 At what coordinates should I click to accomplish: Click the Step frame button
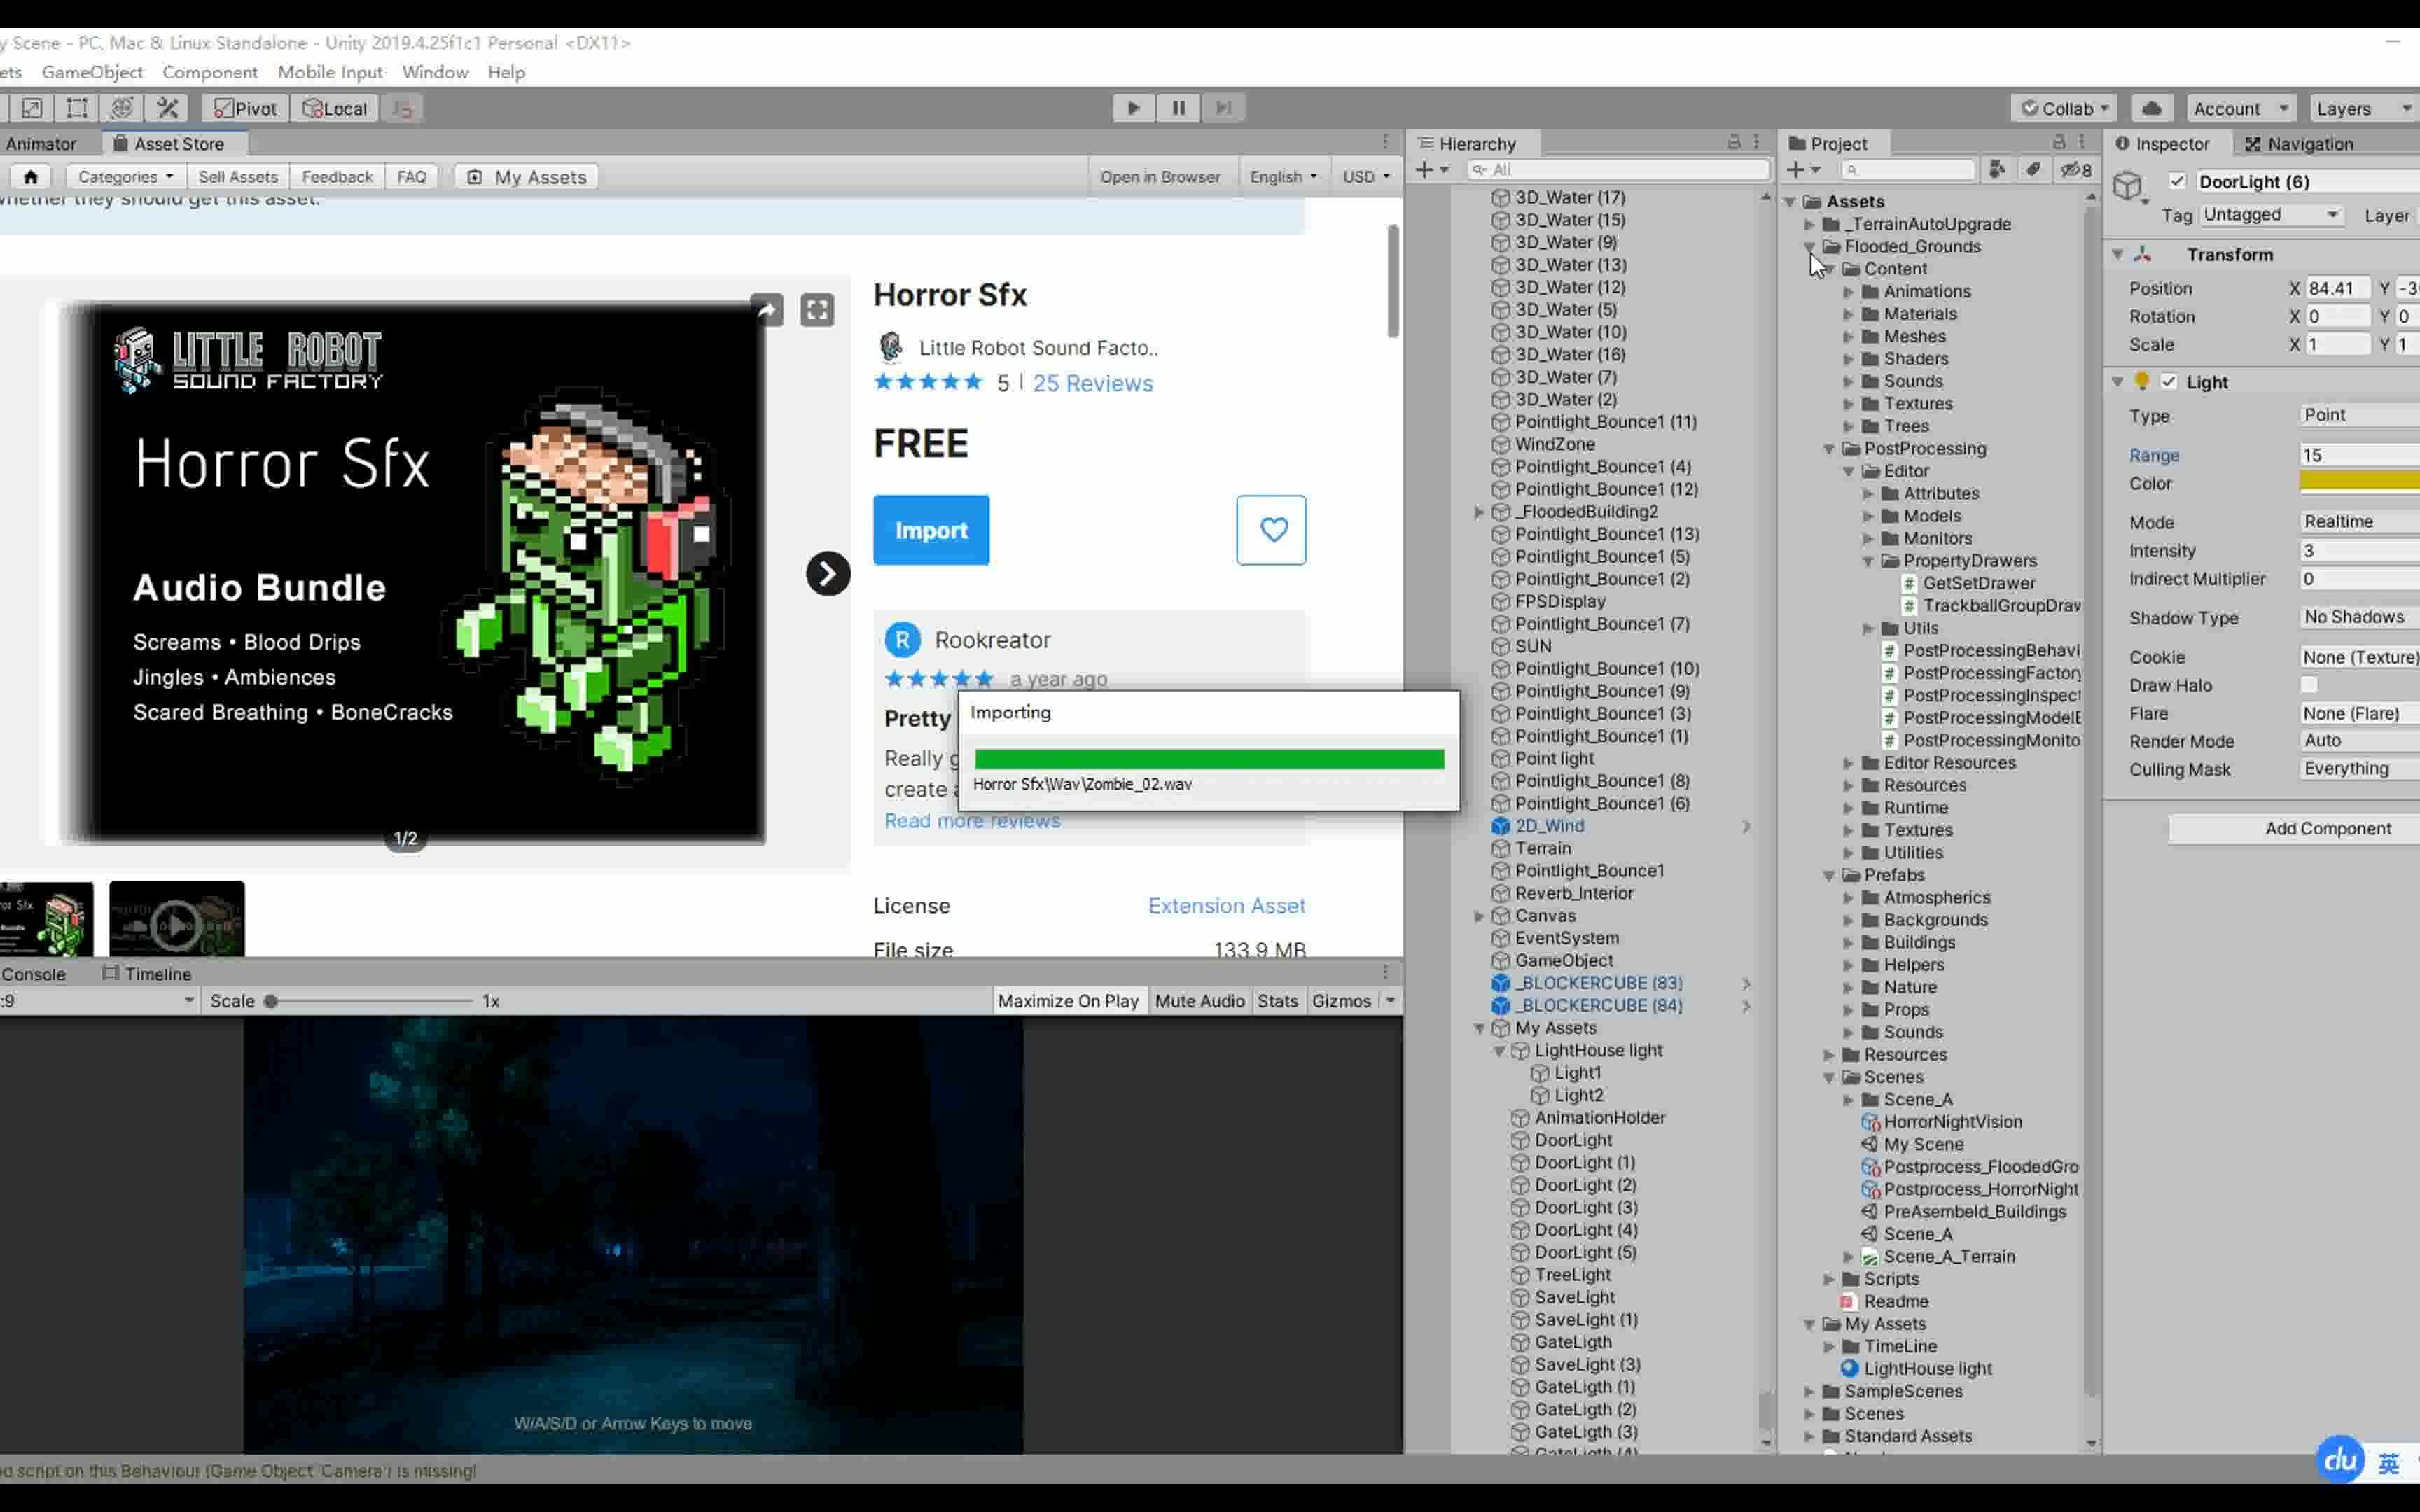click(1224, 108)
